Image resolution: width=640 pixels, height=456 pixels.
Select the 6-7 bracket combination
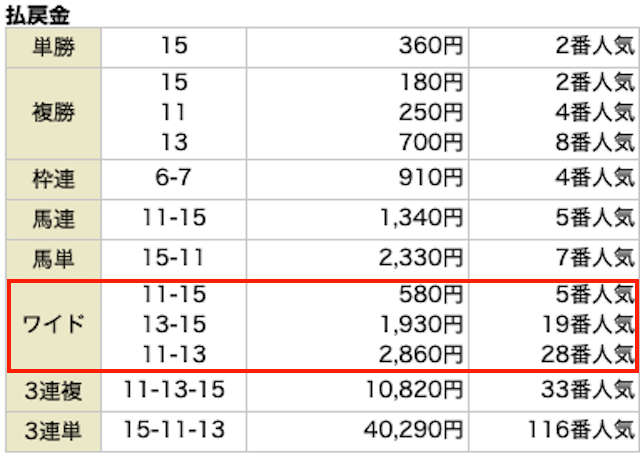pyautogui.click(x=173, y=178)
